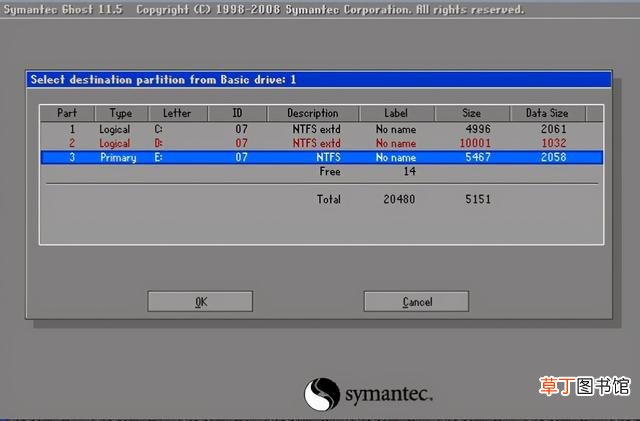Click the OK button
The height and width of the screenshot is (421, 640).
(x=200, y=301)
